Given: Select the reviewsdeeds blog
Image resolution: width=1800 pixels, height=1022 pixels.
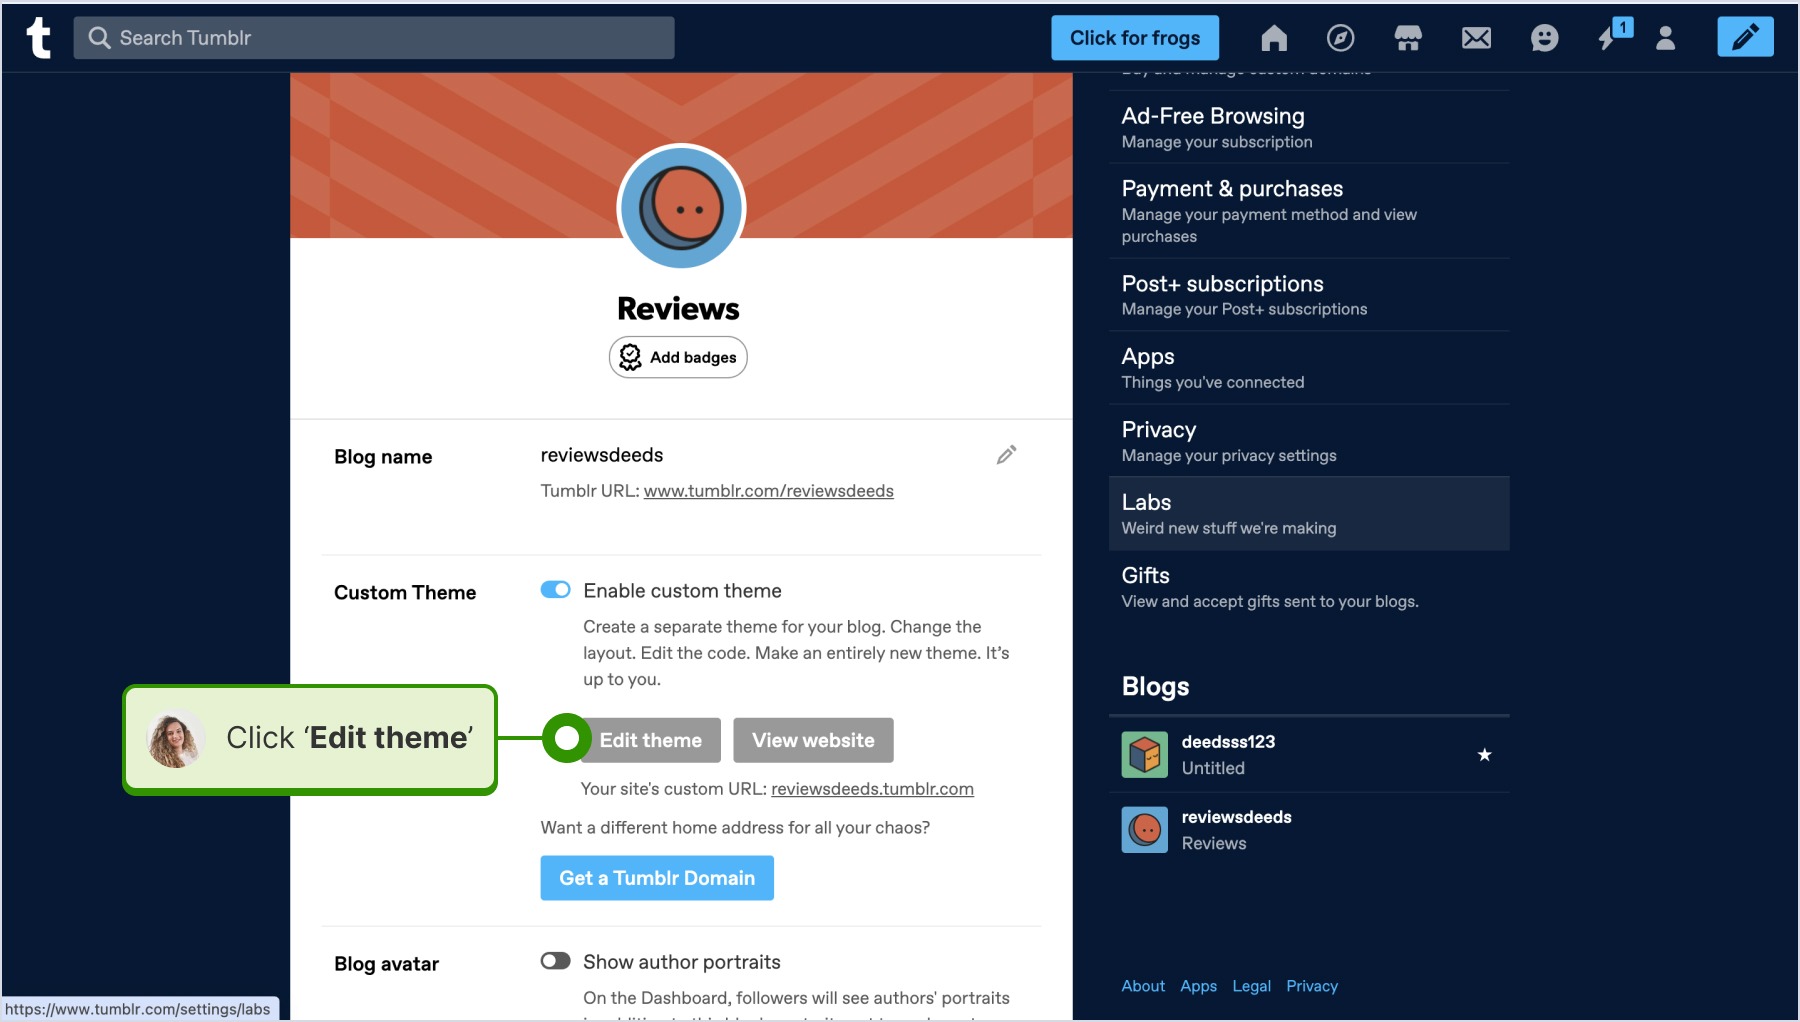Looking at the screenshot, I should [x=1309, y=830].
